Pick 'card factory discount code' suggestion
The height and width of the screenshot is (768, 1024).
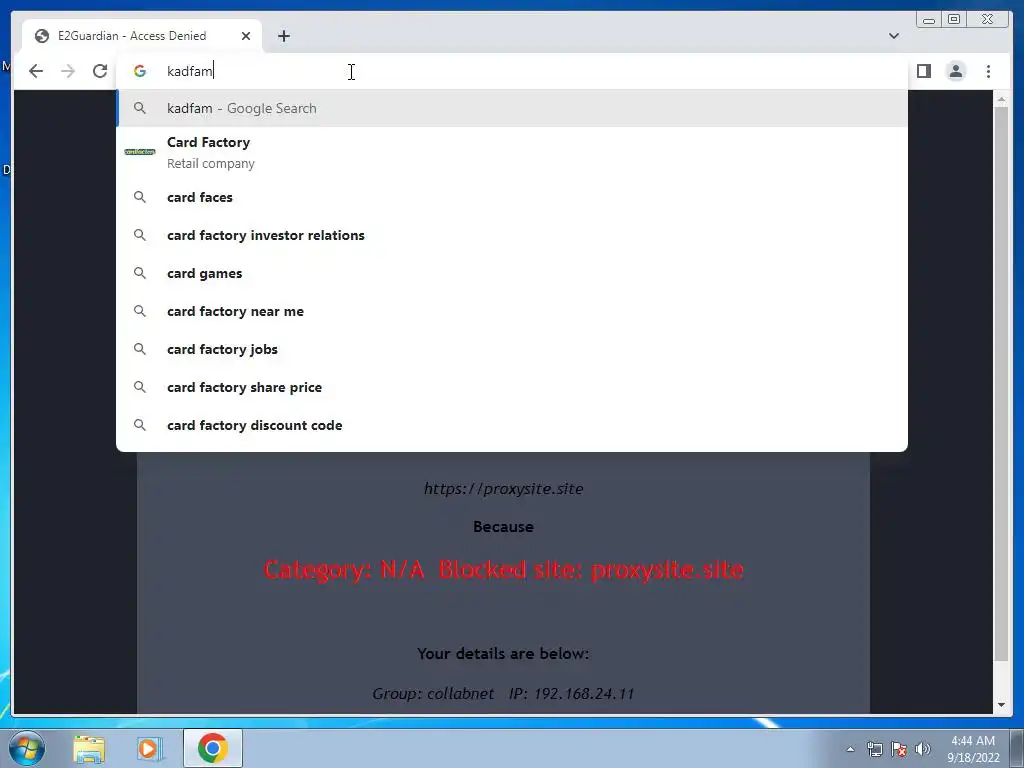(512, 425)
